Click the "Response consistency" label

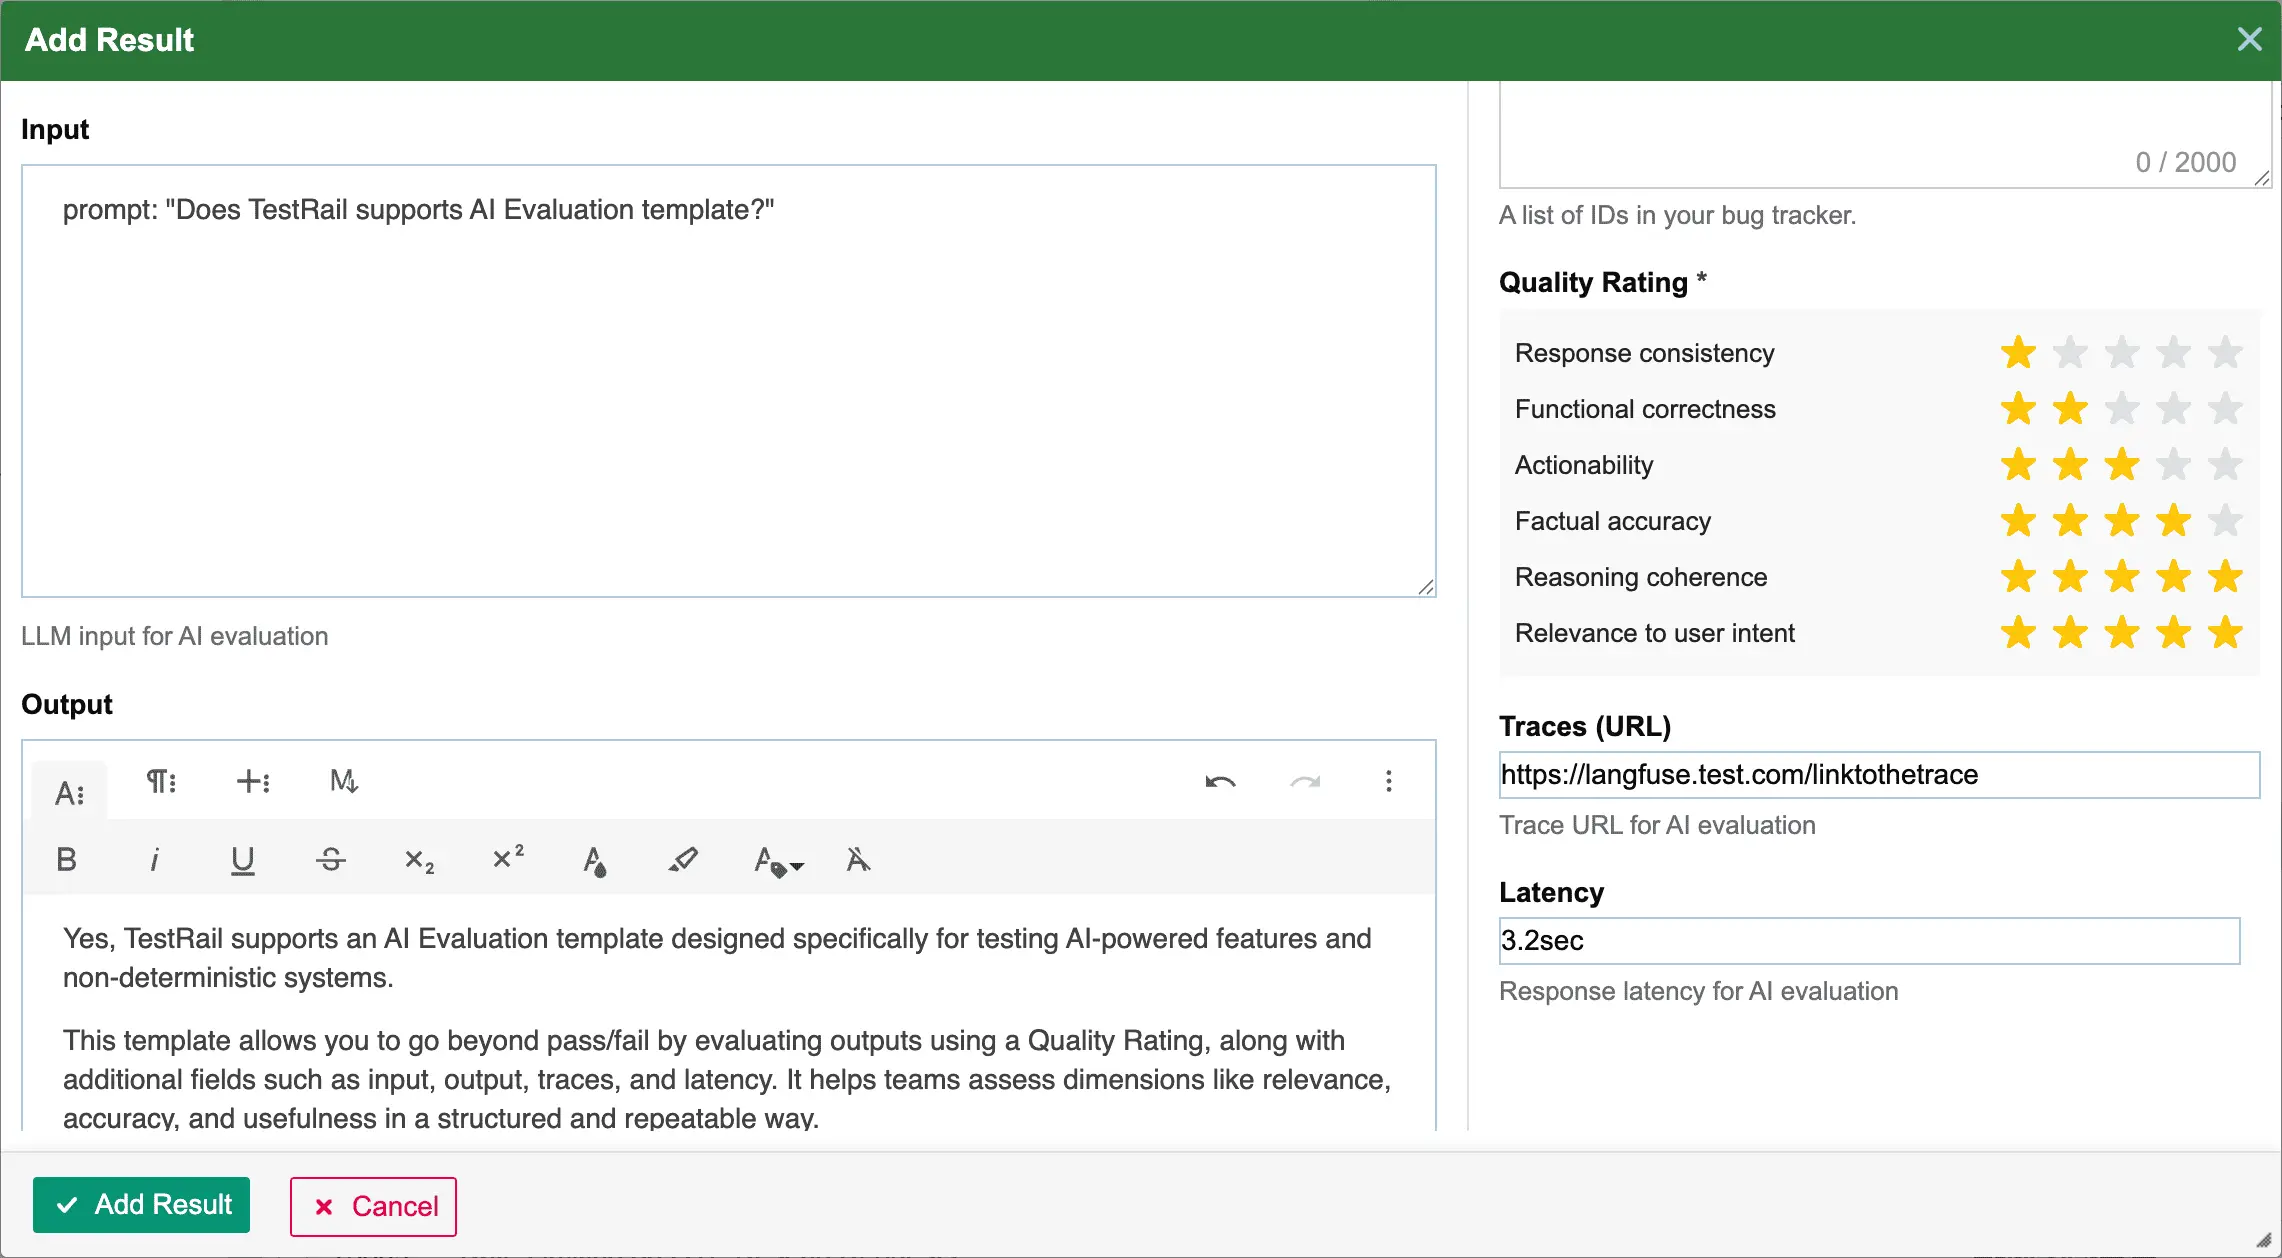[x=1644, y=353]
